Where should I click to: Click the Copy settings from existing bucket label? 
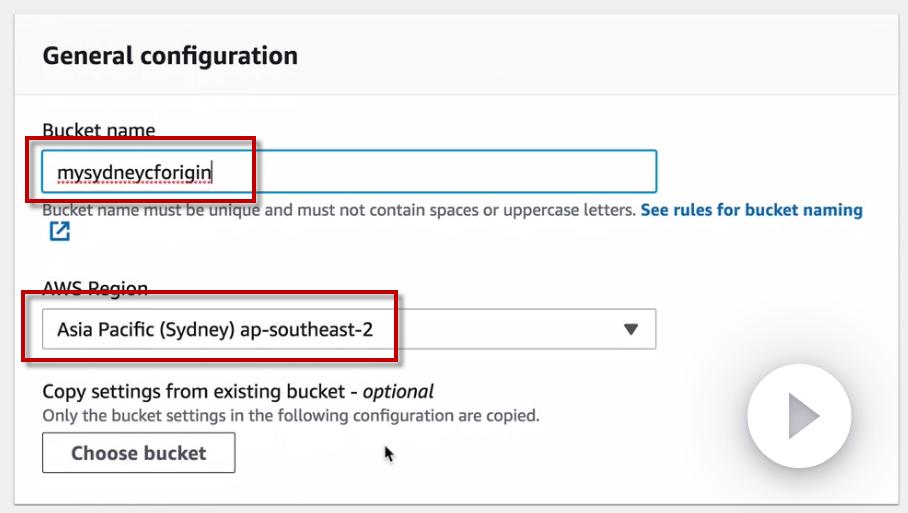pyautogui.click(x=200, y=391)
